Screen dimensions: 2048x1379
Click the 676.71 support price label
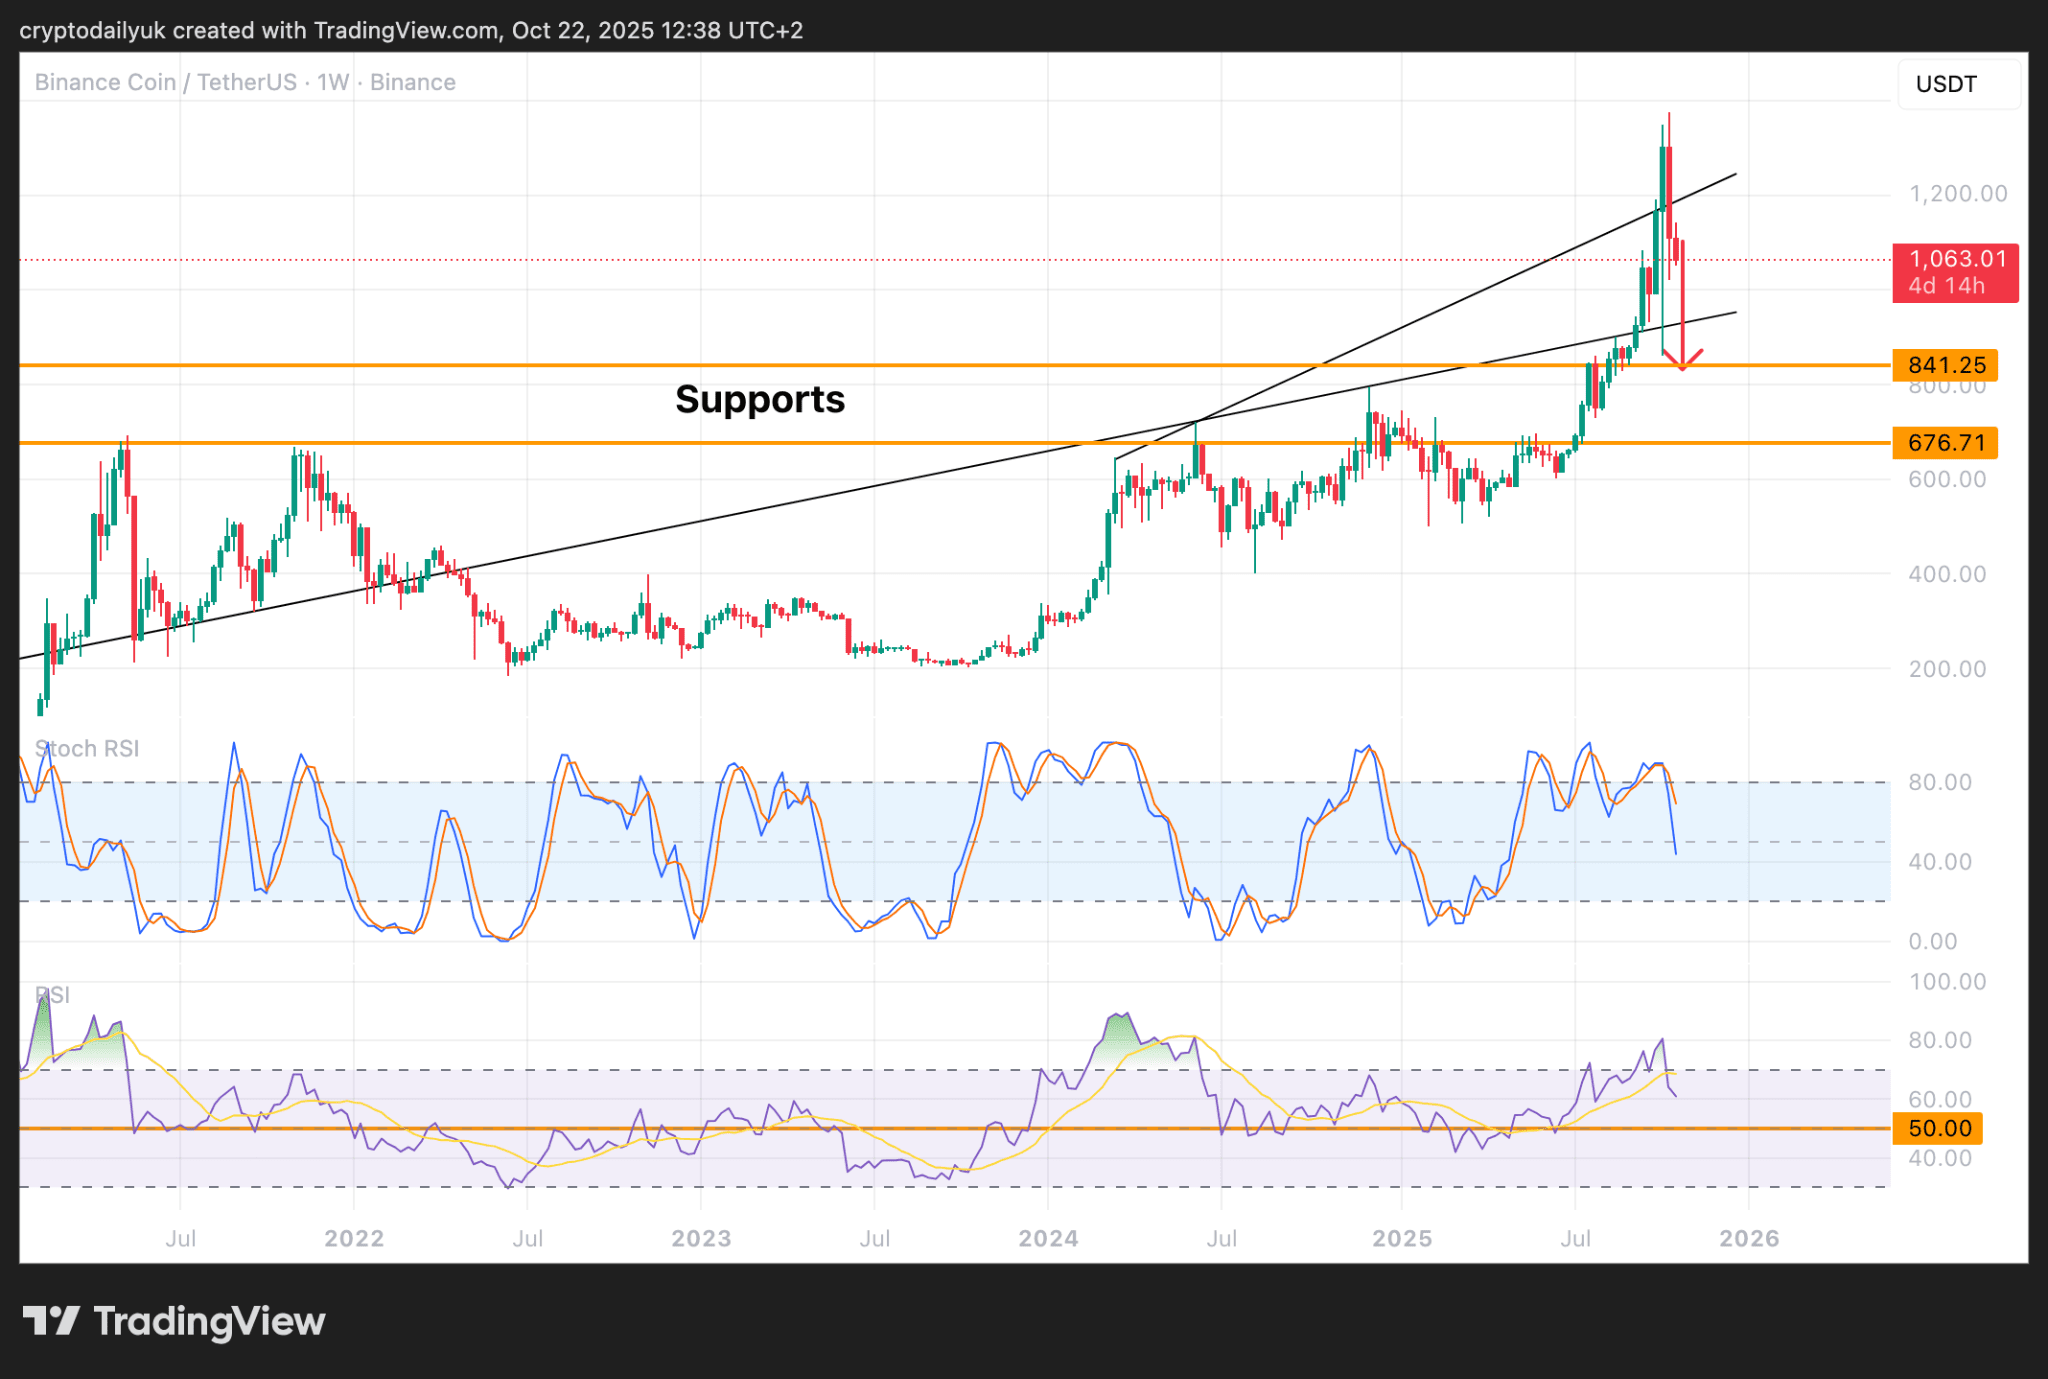[1945, 442]
